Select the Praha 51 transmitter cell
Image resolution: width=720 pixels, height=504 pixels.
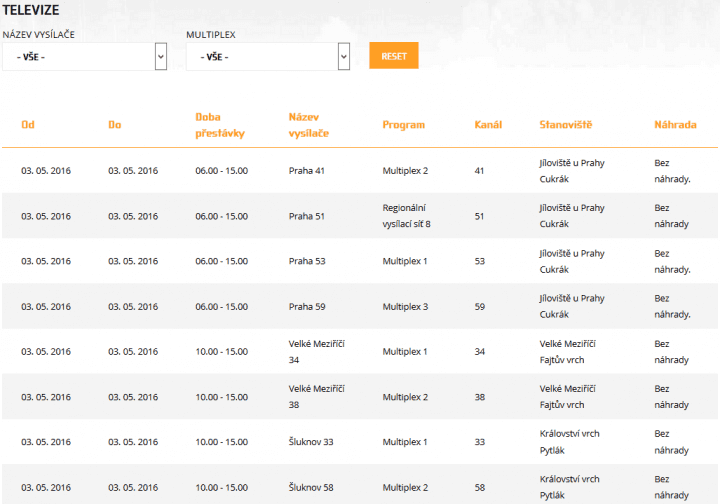tap(307, 216)
